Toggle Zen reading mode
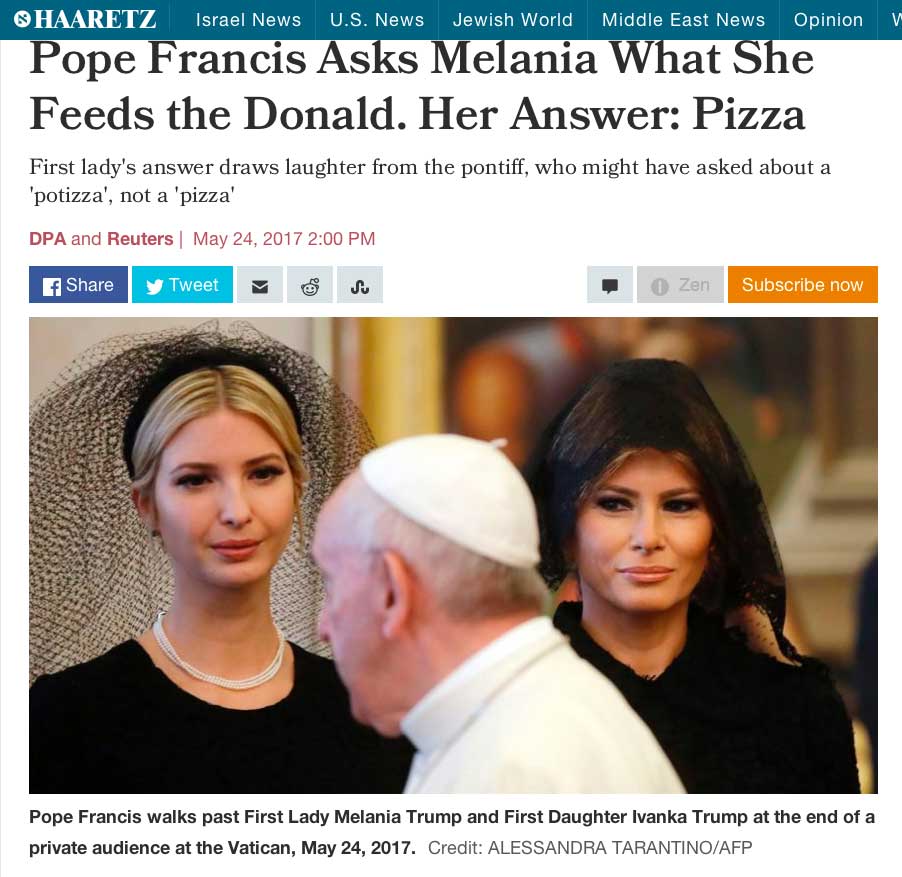Viewport: 902px width, 877px height. (680, 285)
